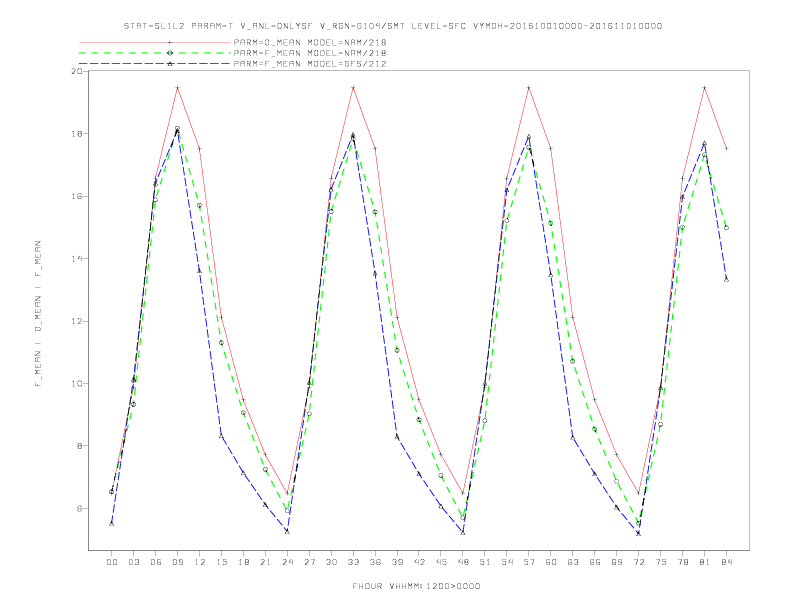792x612 pixels.
Task: Click x-axis tick label 42
Action: (x=419, y=562)
